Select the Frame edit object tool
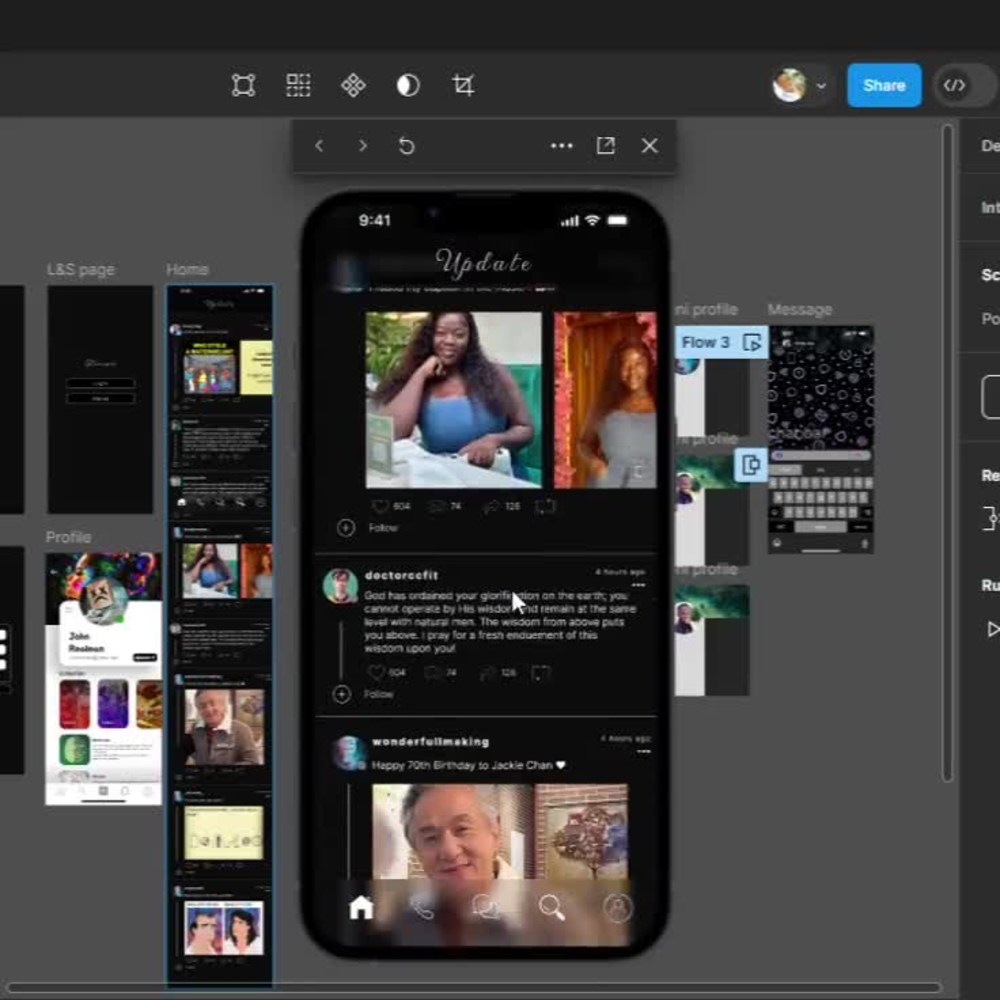 [x=243, y=85]
